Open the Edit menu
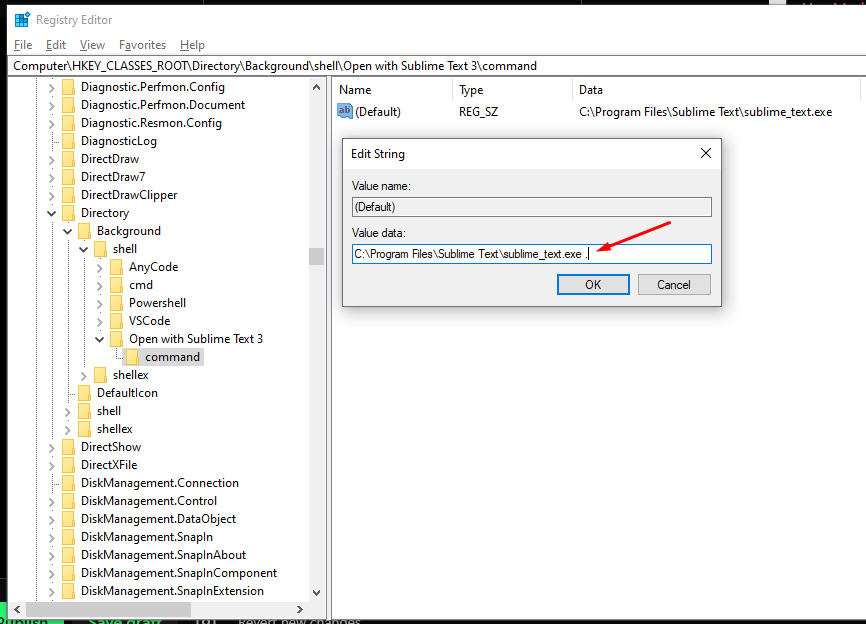Screen dimensions: 866x624 tap(56, 45)
